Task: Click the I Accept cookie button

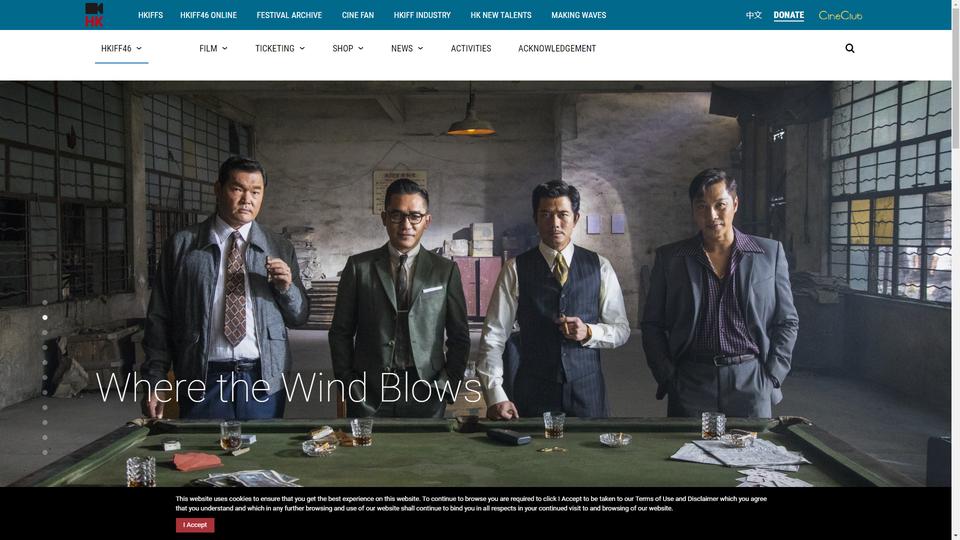Action: click(195, 525)
